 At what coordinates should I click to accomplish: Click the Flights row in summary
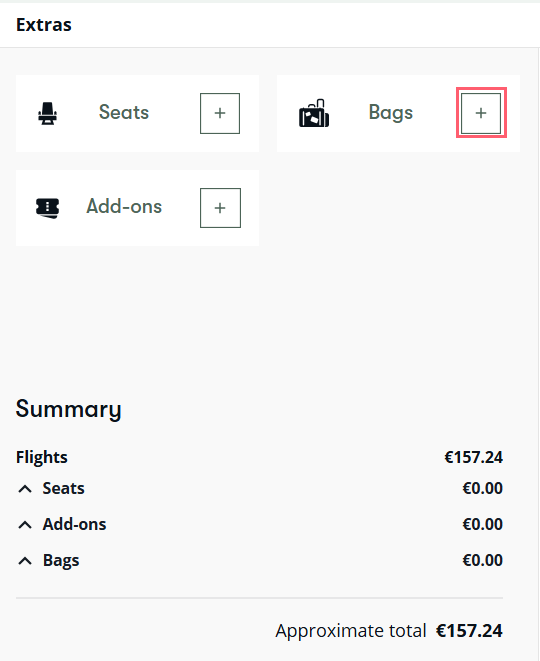pyautogui.click(x=259, y=457)
